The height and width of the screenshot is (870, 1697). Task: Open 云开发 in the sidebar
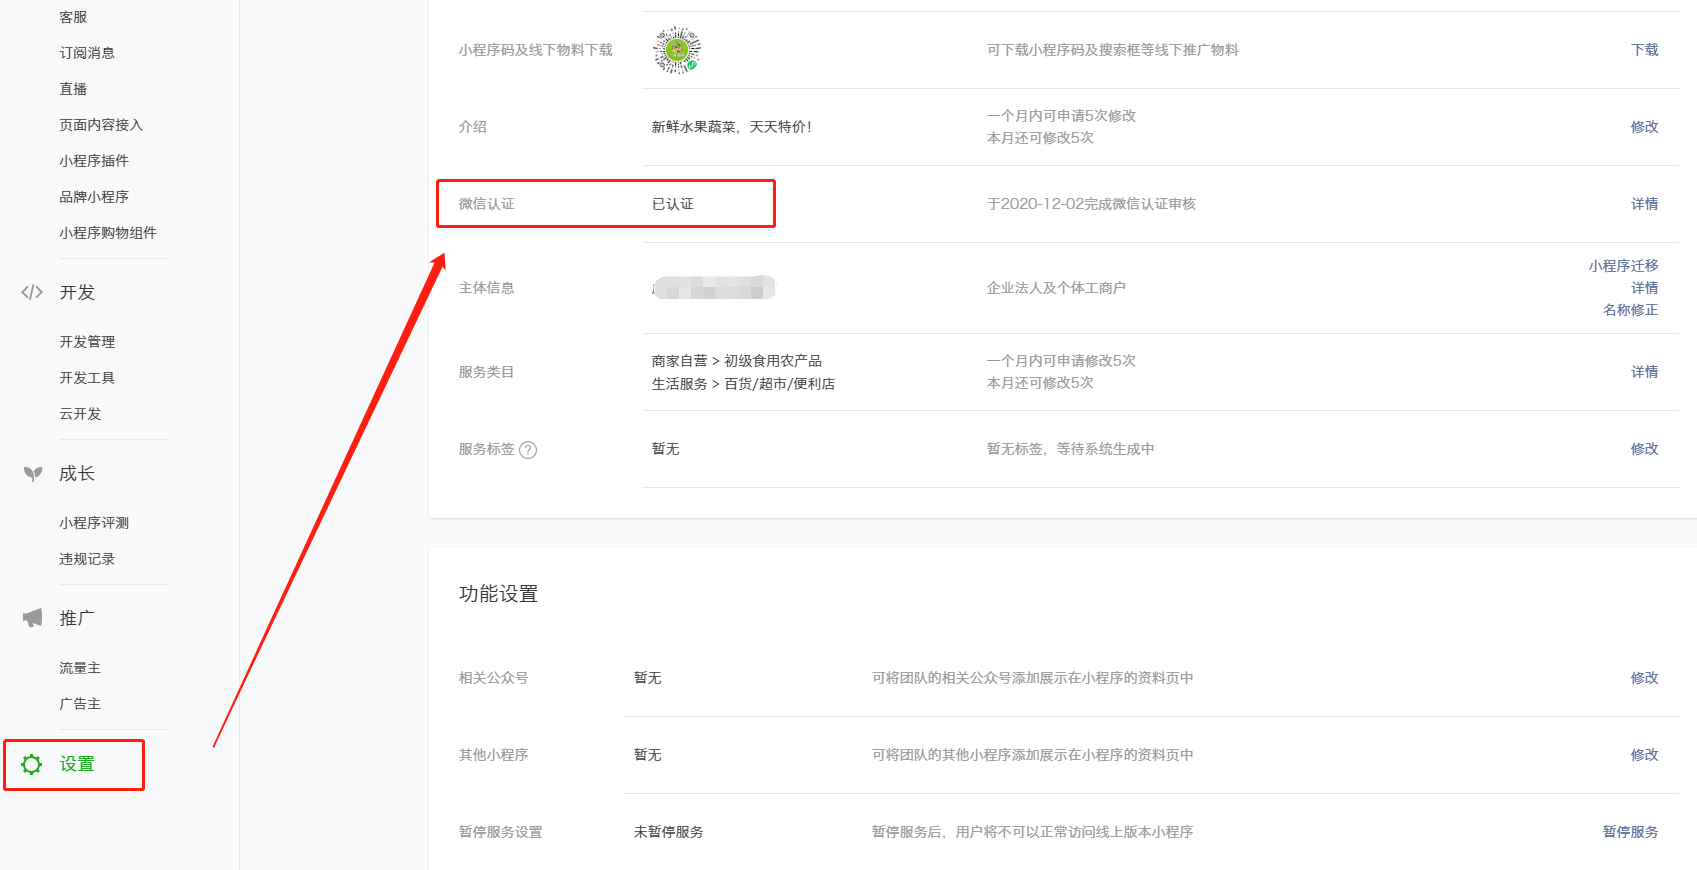point(80,414)
